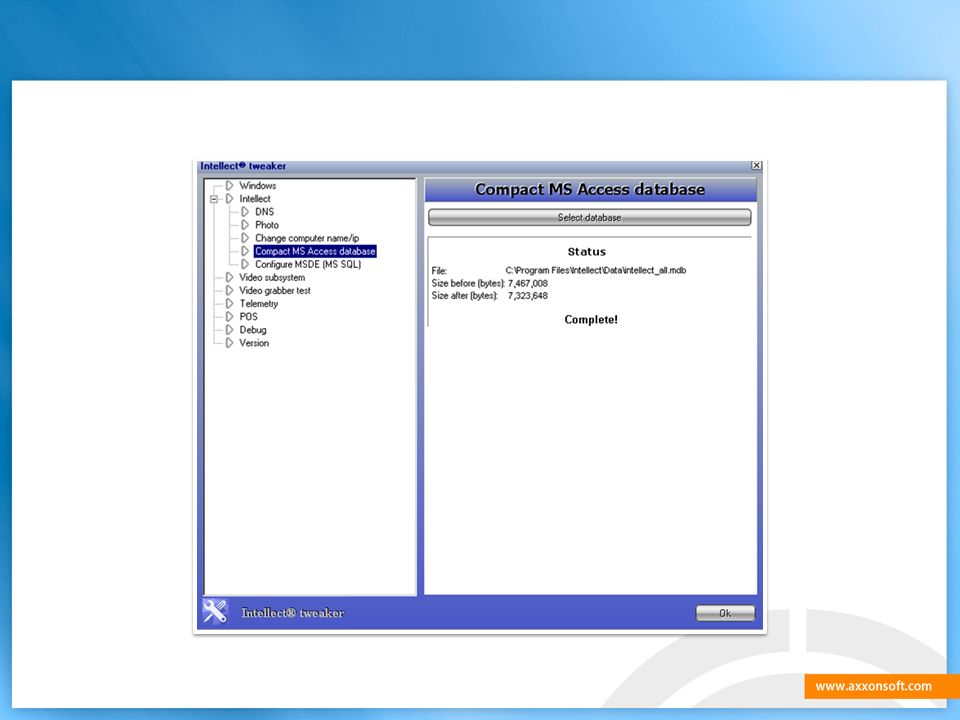
Task: Click the Intellect tweaker title bar text
Action: point(243,166)
